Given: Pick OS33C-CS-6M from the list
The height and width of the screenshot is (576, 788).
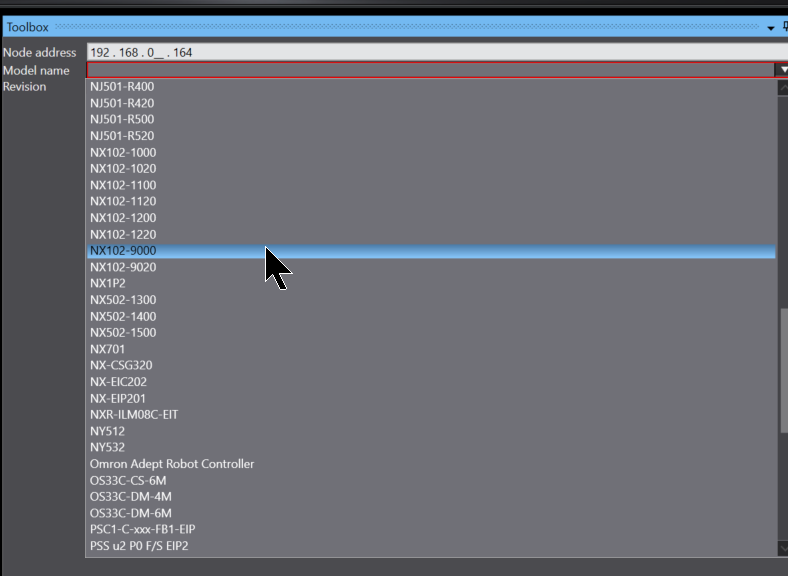Looking at the screenshot, I should pos(128,480).
